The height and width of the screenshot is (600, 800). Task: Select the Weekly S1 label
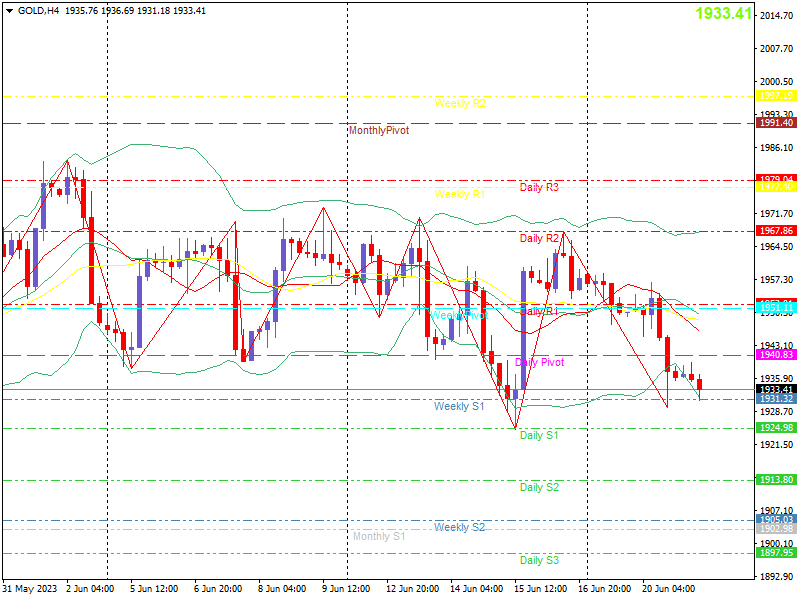459,407
